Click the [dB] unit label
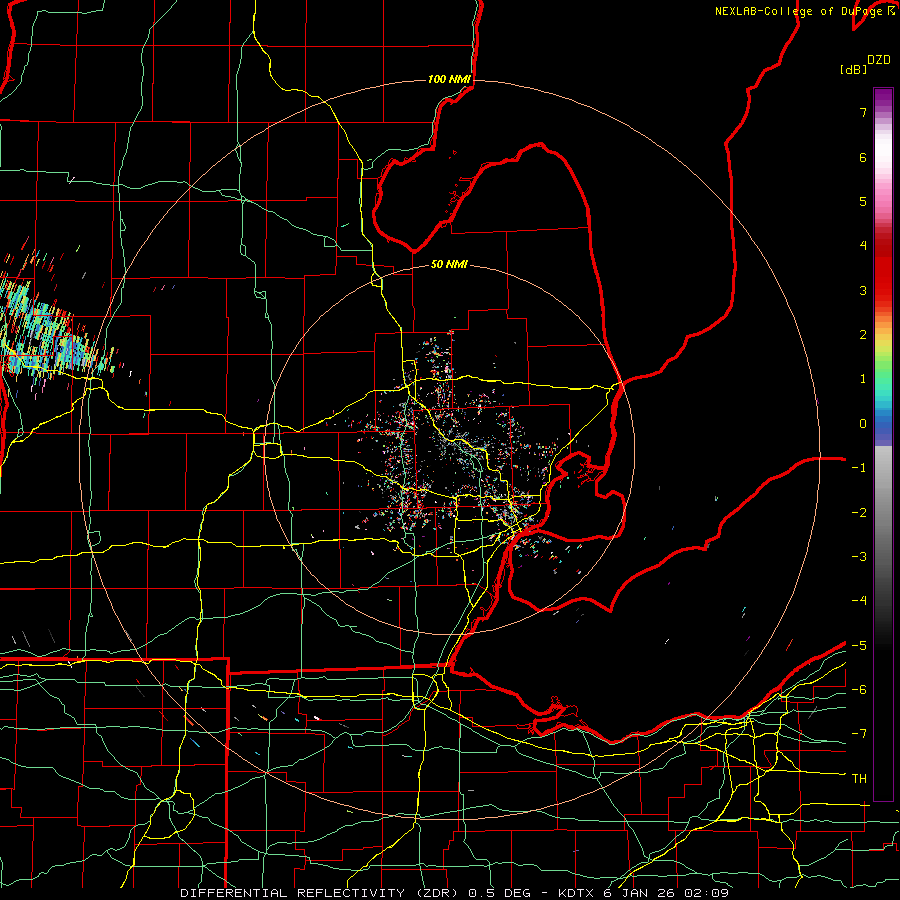This screenshot has width=900, height=900. click(853, 69)
